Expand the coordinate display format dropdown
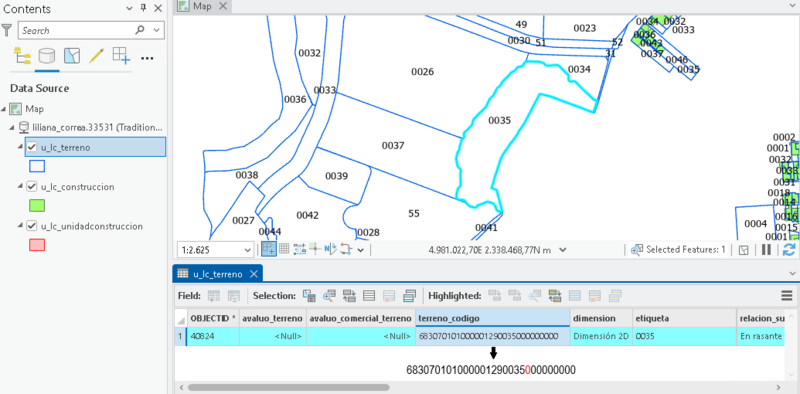Image resolution: width=800 pixels, height=394 pixels. click(563, 250)
